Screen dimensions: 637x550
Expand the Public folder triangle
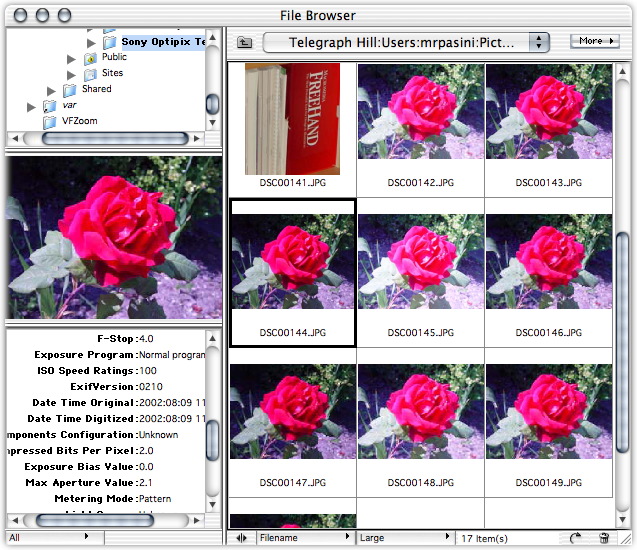tap(72, 58)
